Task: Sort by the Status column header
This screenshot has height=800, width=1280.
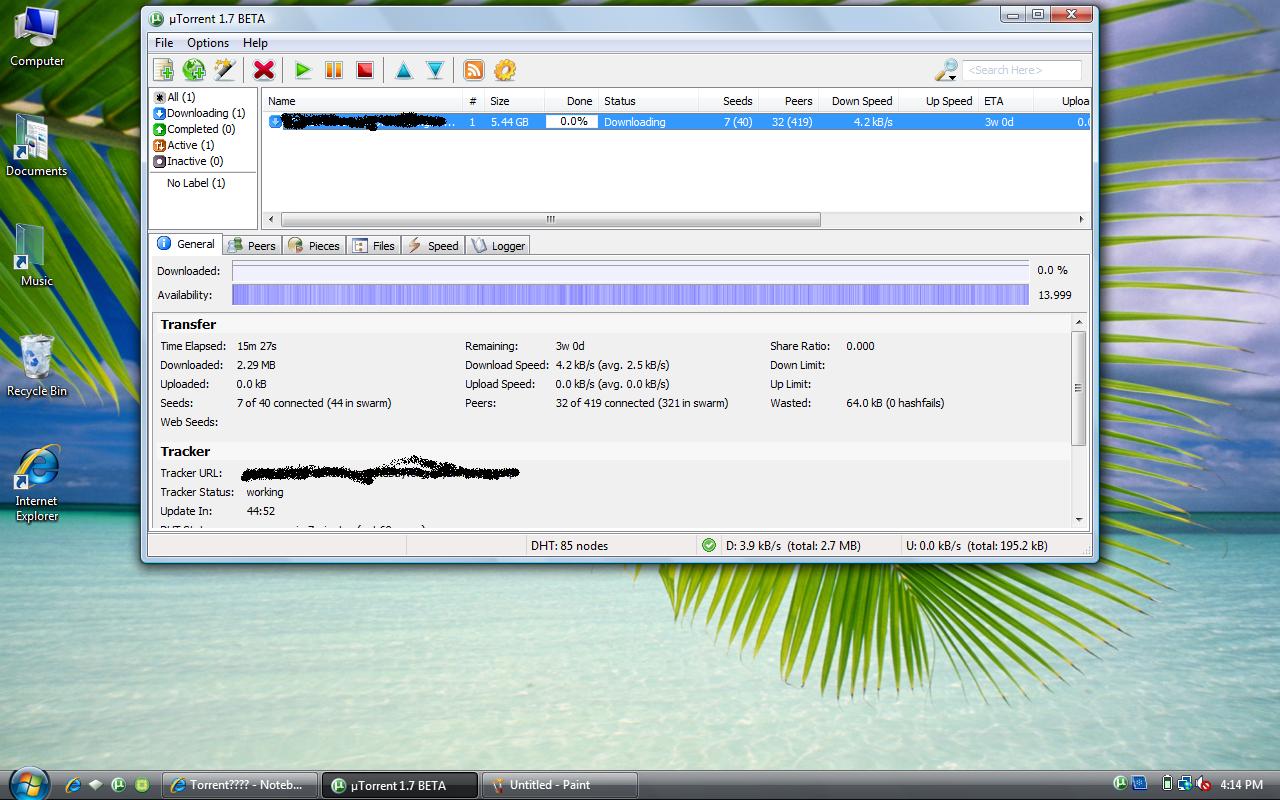Action: (649, 101)
